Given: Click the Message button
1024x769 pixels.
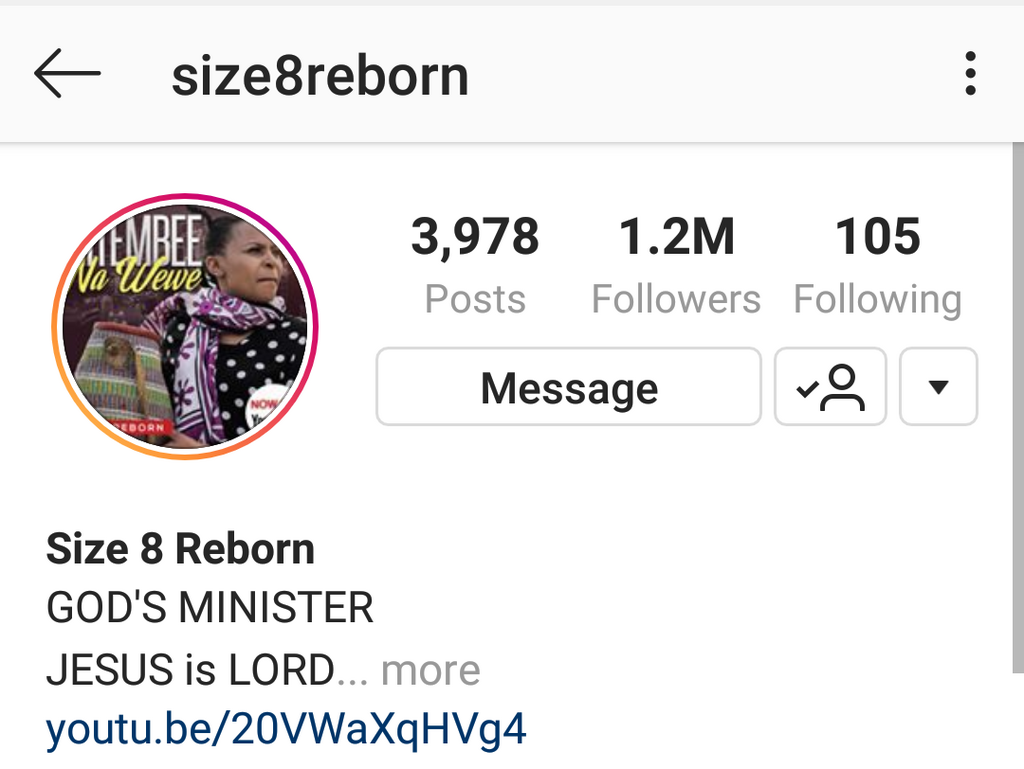Looking at the screenshot, I should click(x=569, y=386).
